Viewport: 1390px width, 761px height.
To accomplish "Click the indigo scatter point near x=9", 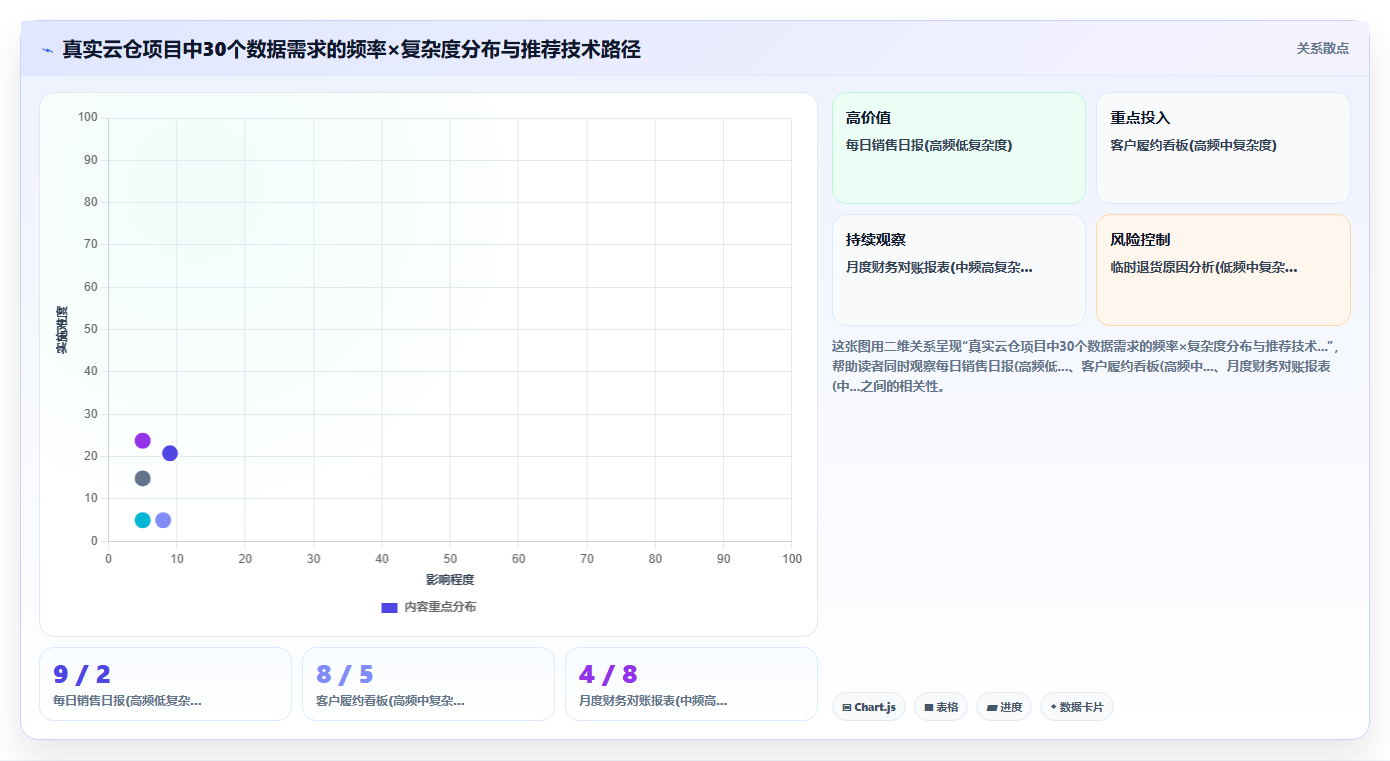I will pos(170,453).
